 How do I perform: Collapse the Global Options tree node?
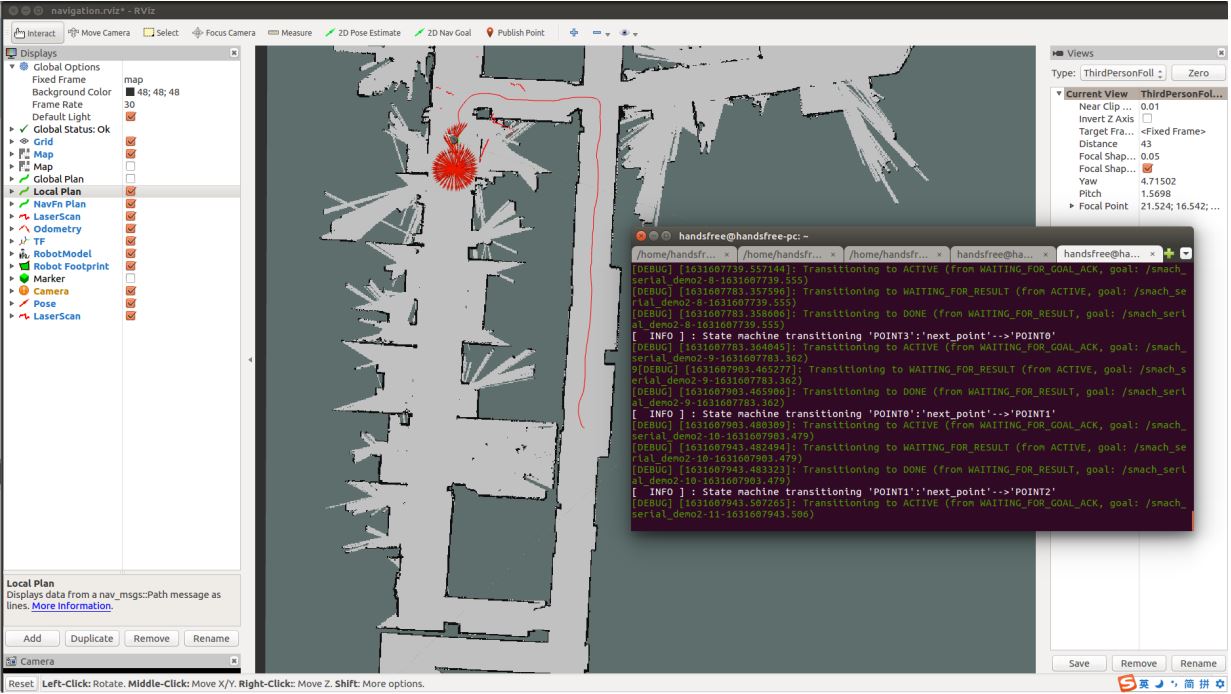pos(12,67)
